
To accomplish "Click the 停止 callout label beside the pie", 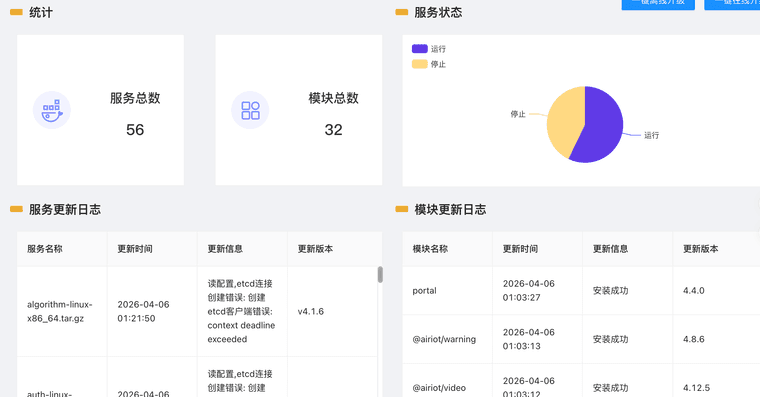I will point(518,114).
